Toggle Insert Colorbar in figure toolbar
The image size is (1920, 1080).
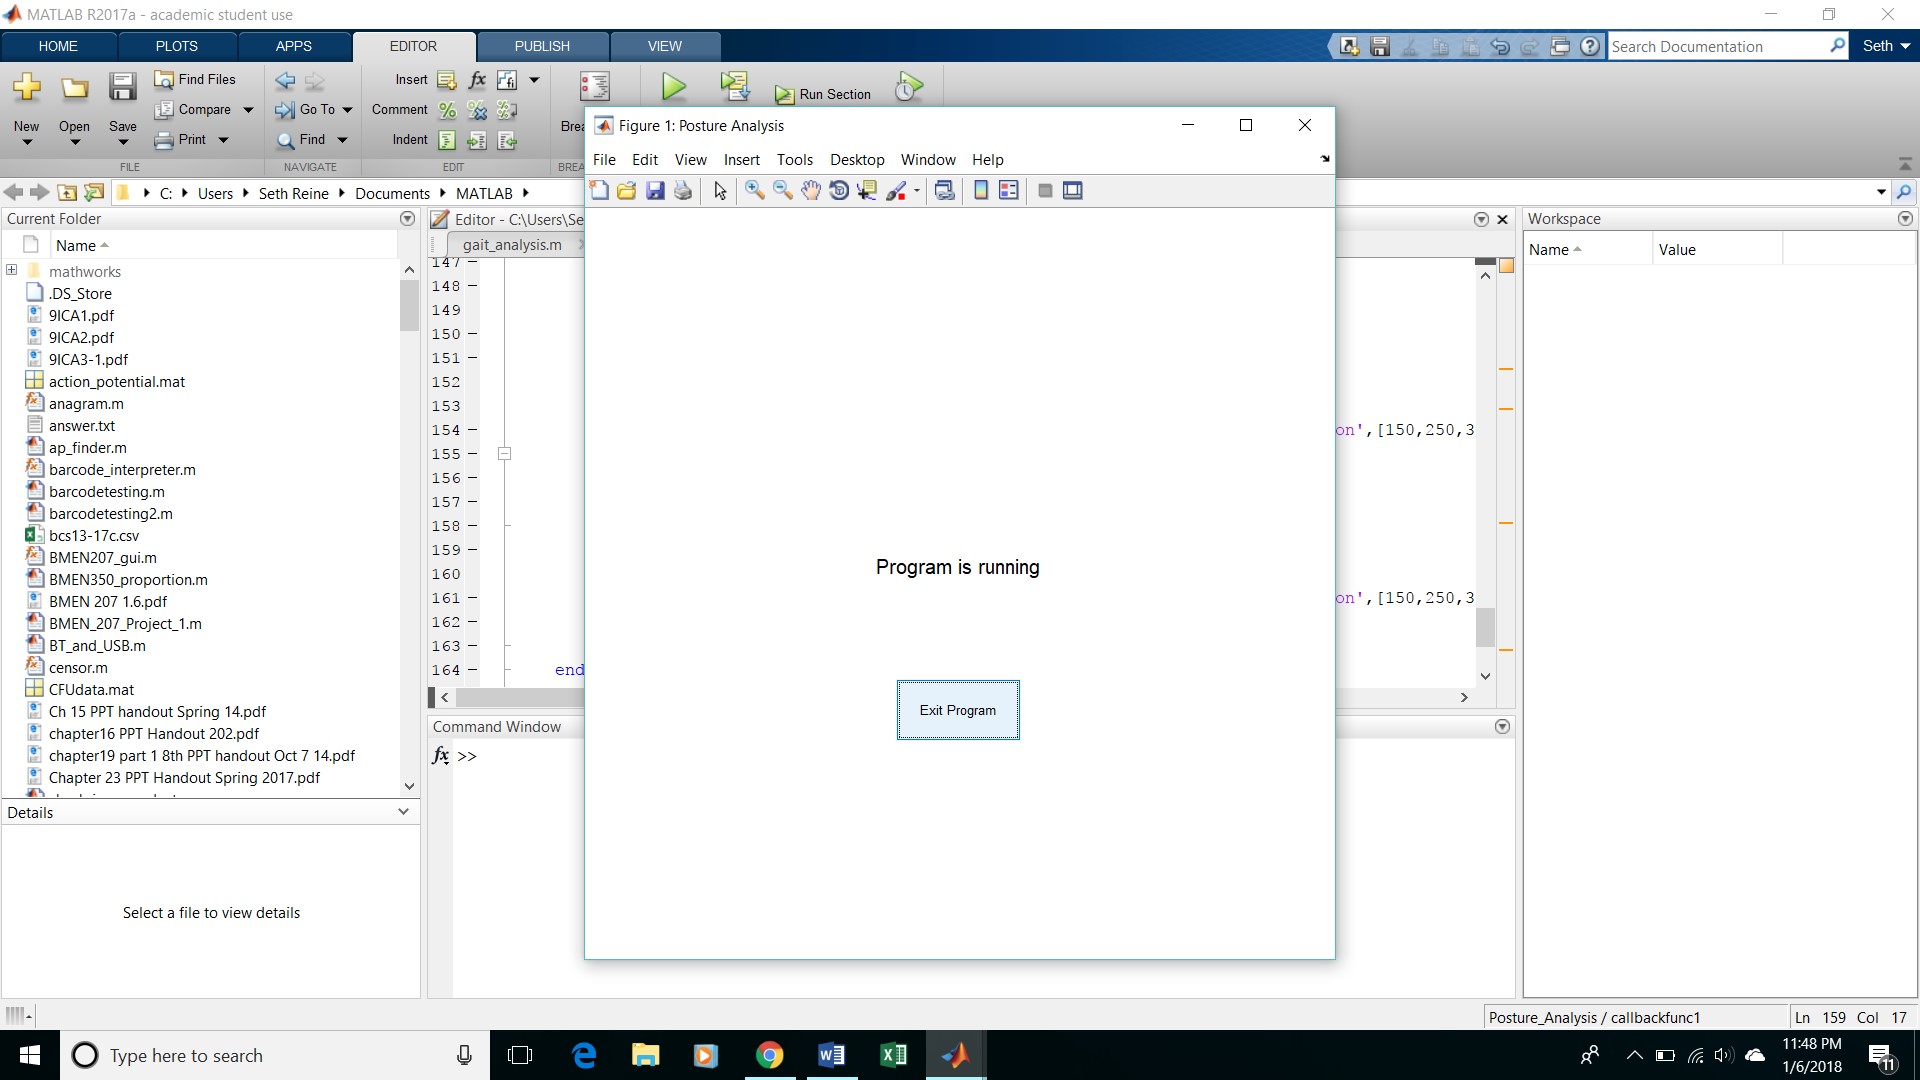pyautogui.click(x=981, y=191)
